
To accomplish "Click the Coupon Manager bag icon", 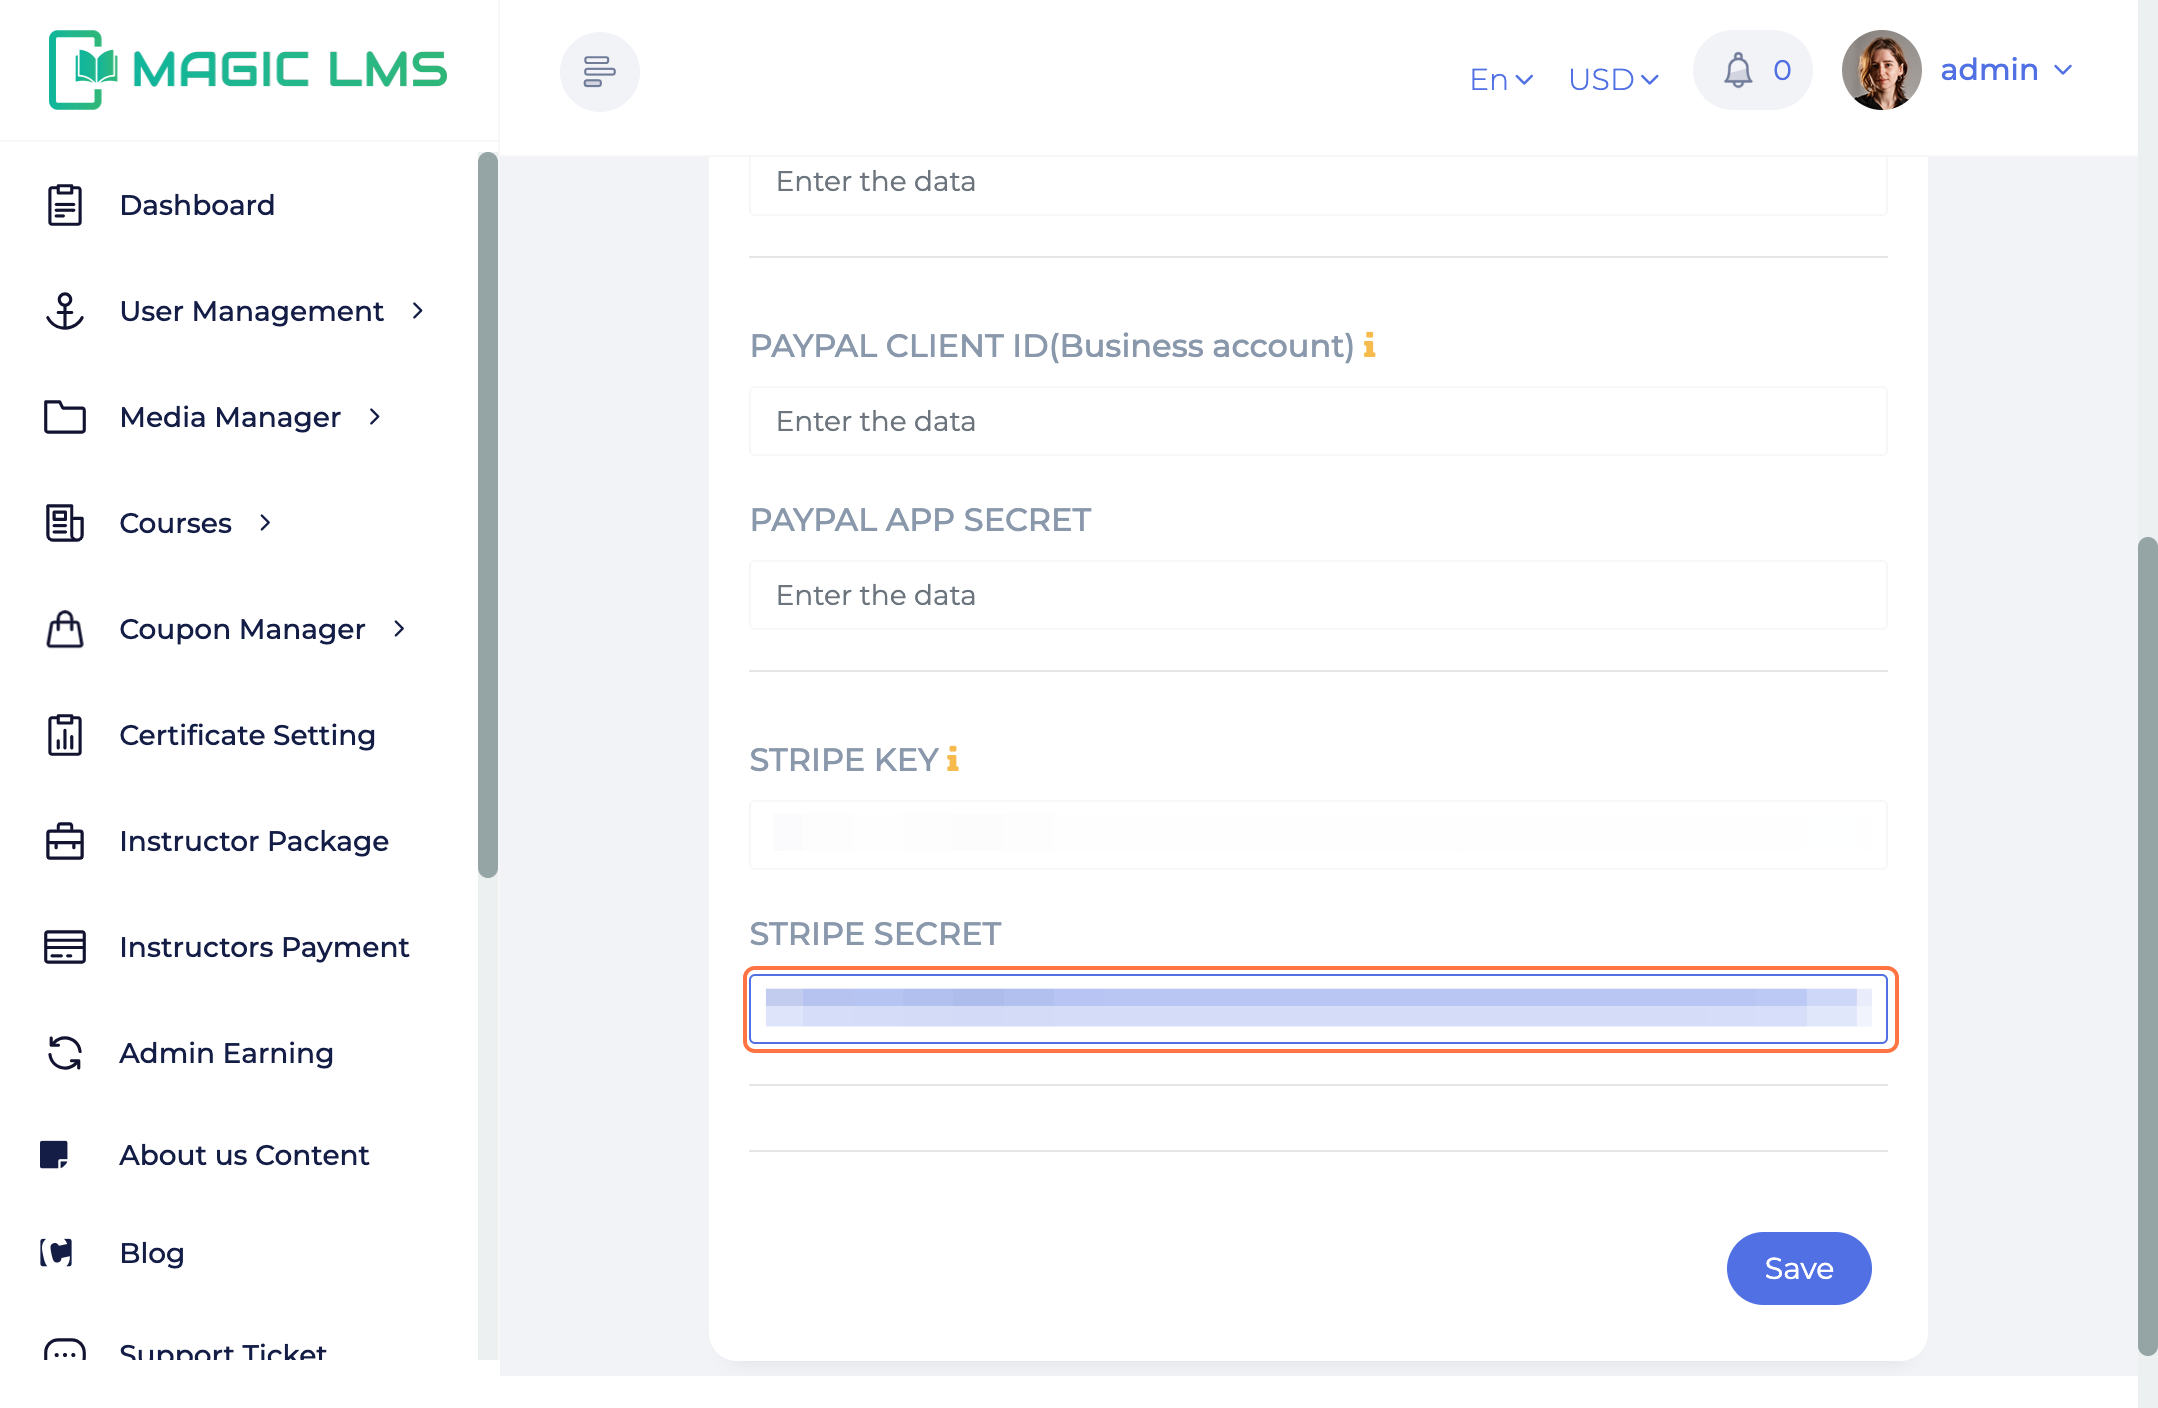I will 65,629.
